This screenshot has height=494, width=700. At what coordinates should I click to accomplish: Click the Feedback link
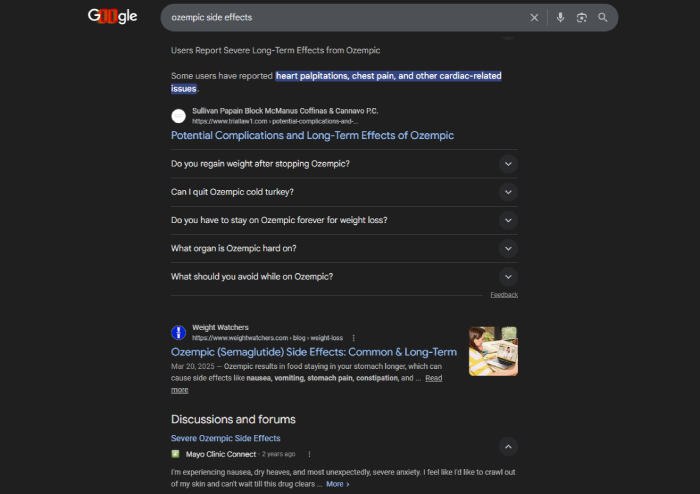(x=503, y=295)
